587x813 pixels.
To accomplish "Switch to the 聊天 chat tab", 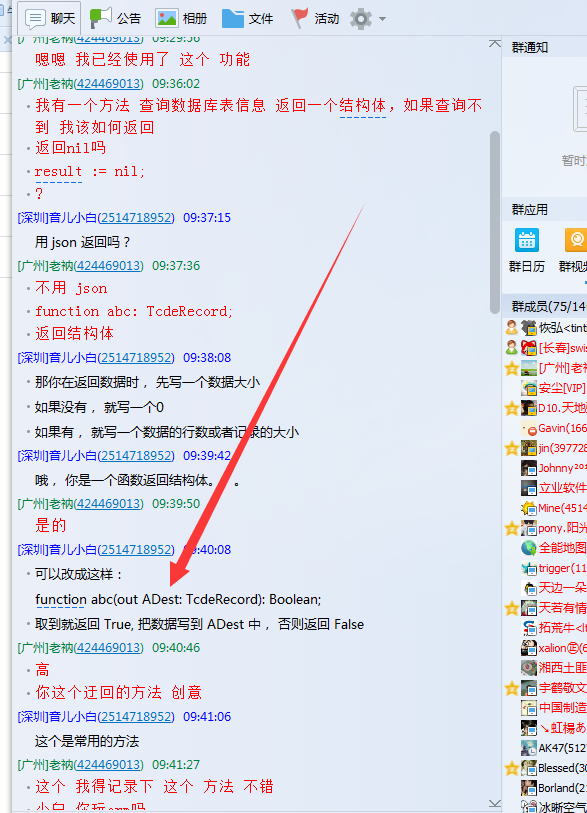I will click(51, 19).
